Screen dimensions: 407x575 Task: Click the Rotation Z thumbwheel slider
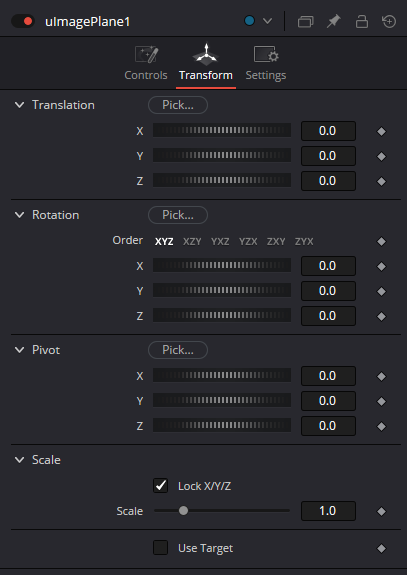click(x=222, y=315)
